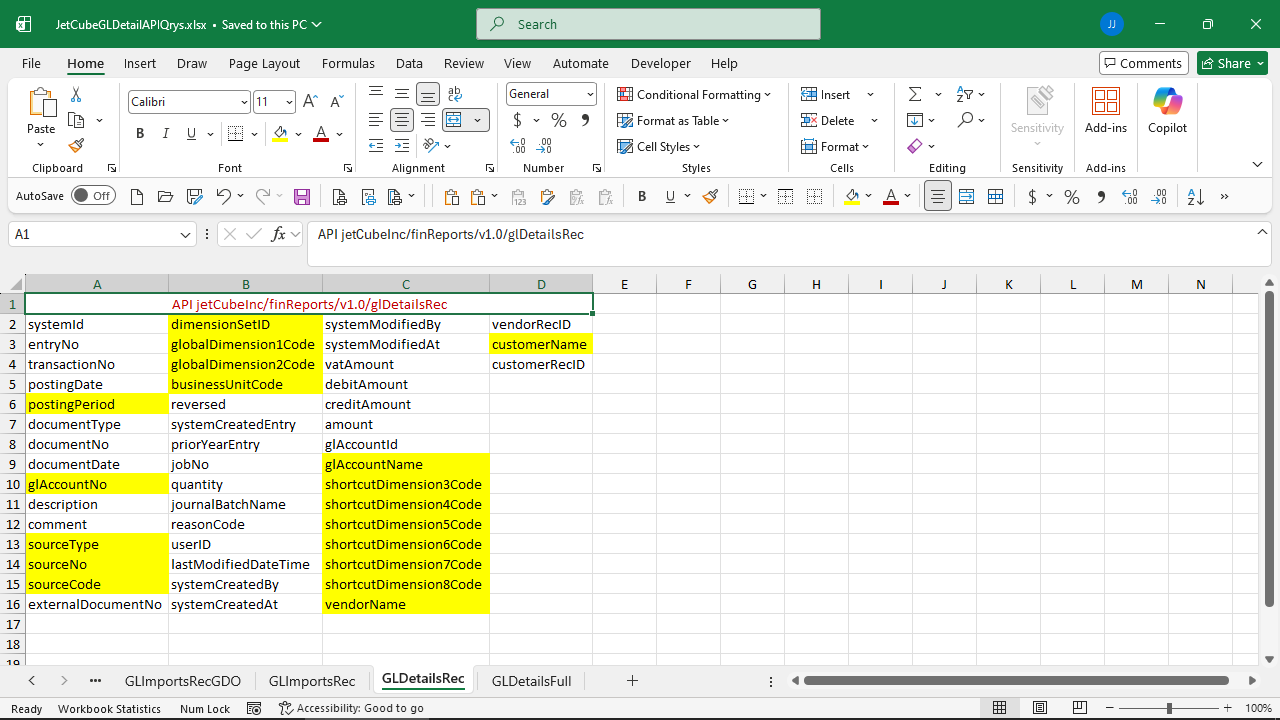Click the Share button
This screenshot has height=720, width=1280.
(x=1232, y=63)
